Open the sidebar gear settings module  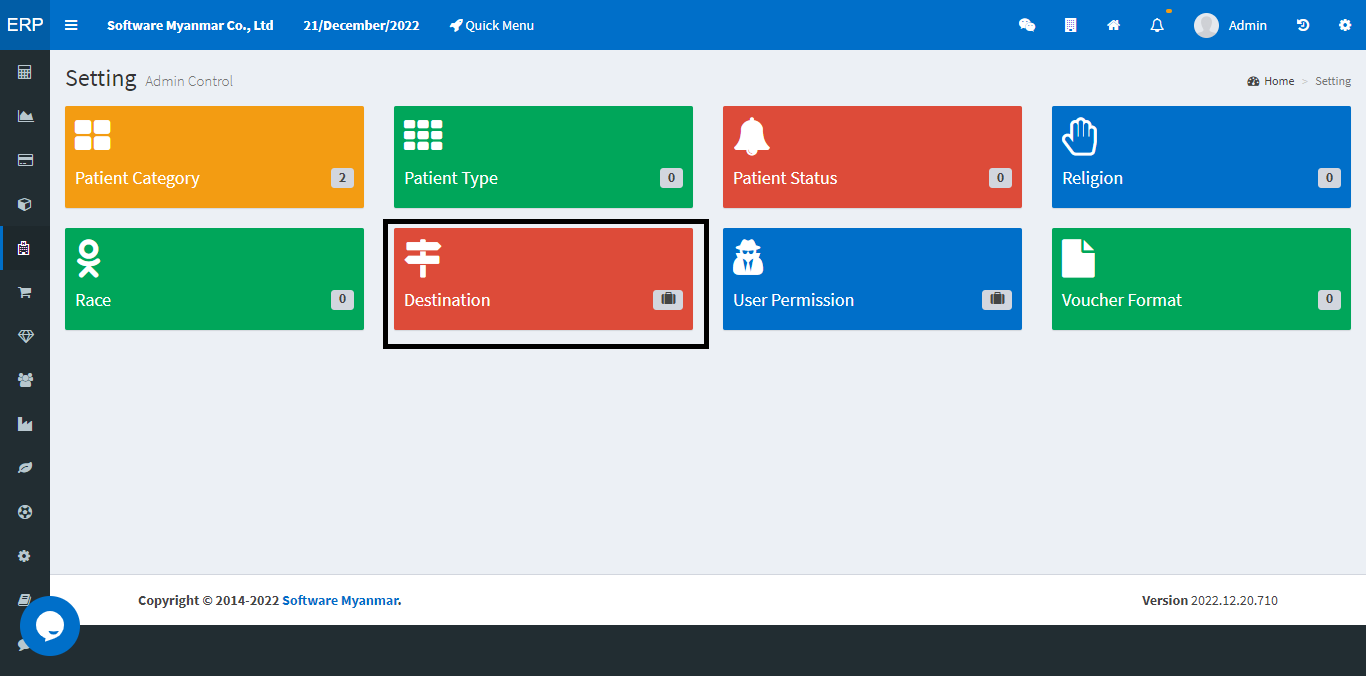pyautogui.click(x=25, y=556)
